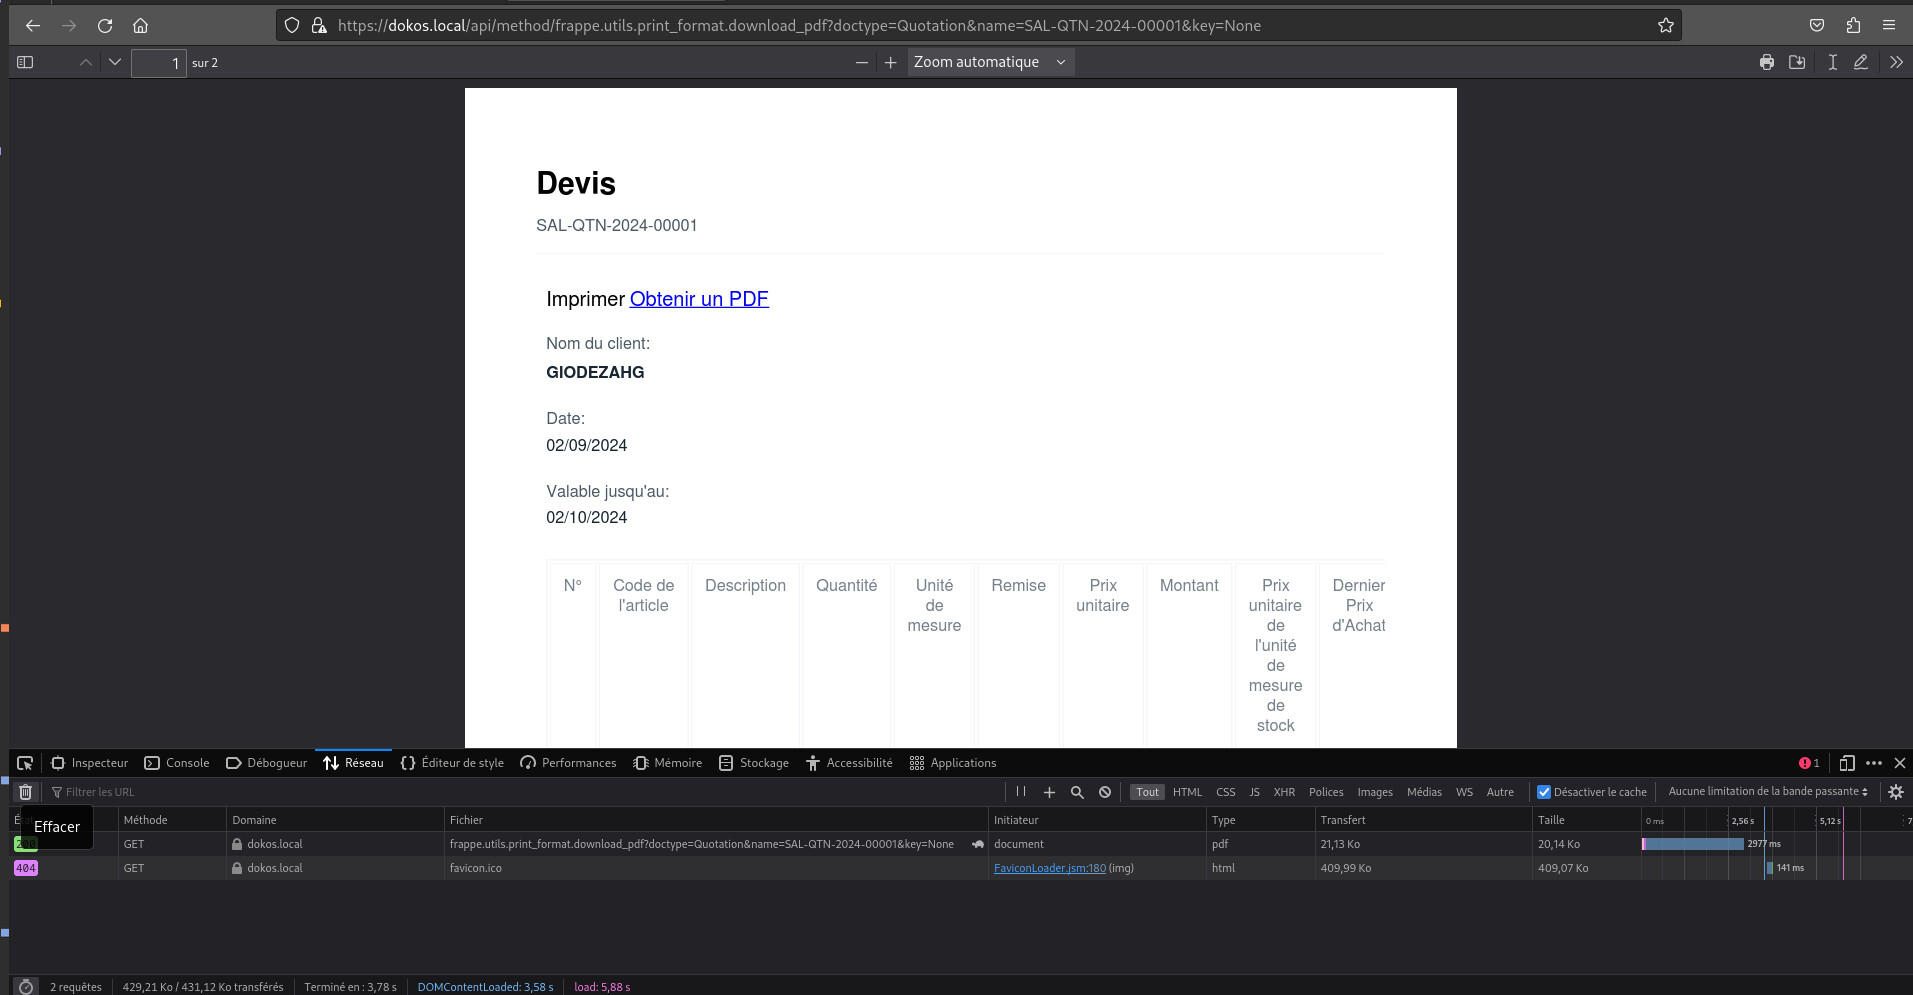
Task: Uncheck Désactiver le cache checkbox
Action: pos(1544,792)
